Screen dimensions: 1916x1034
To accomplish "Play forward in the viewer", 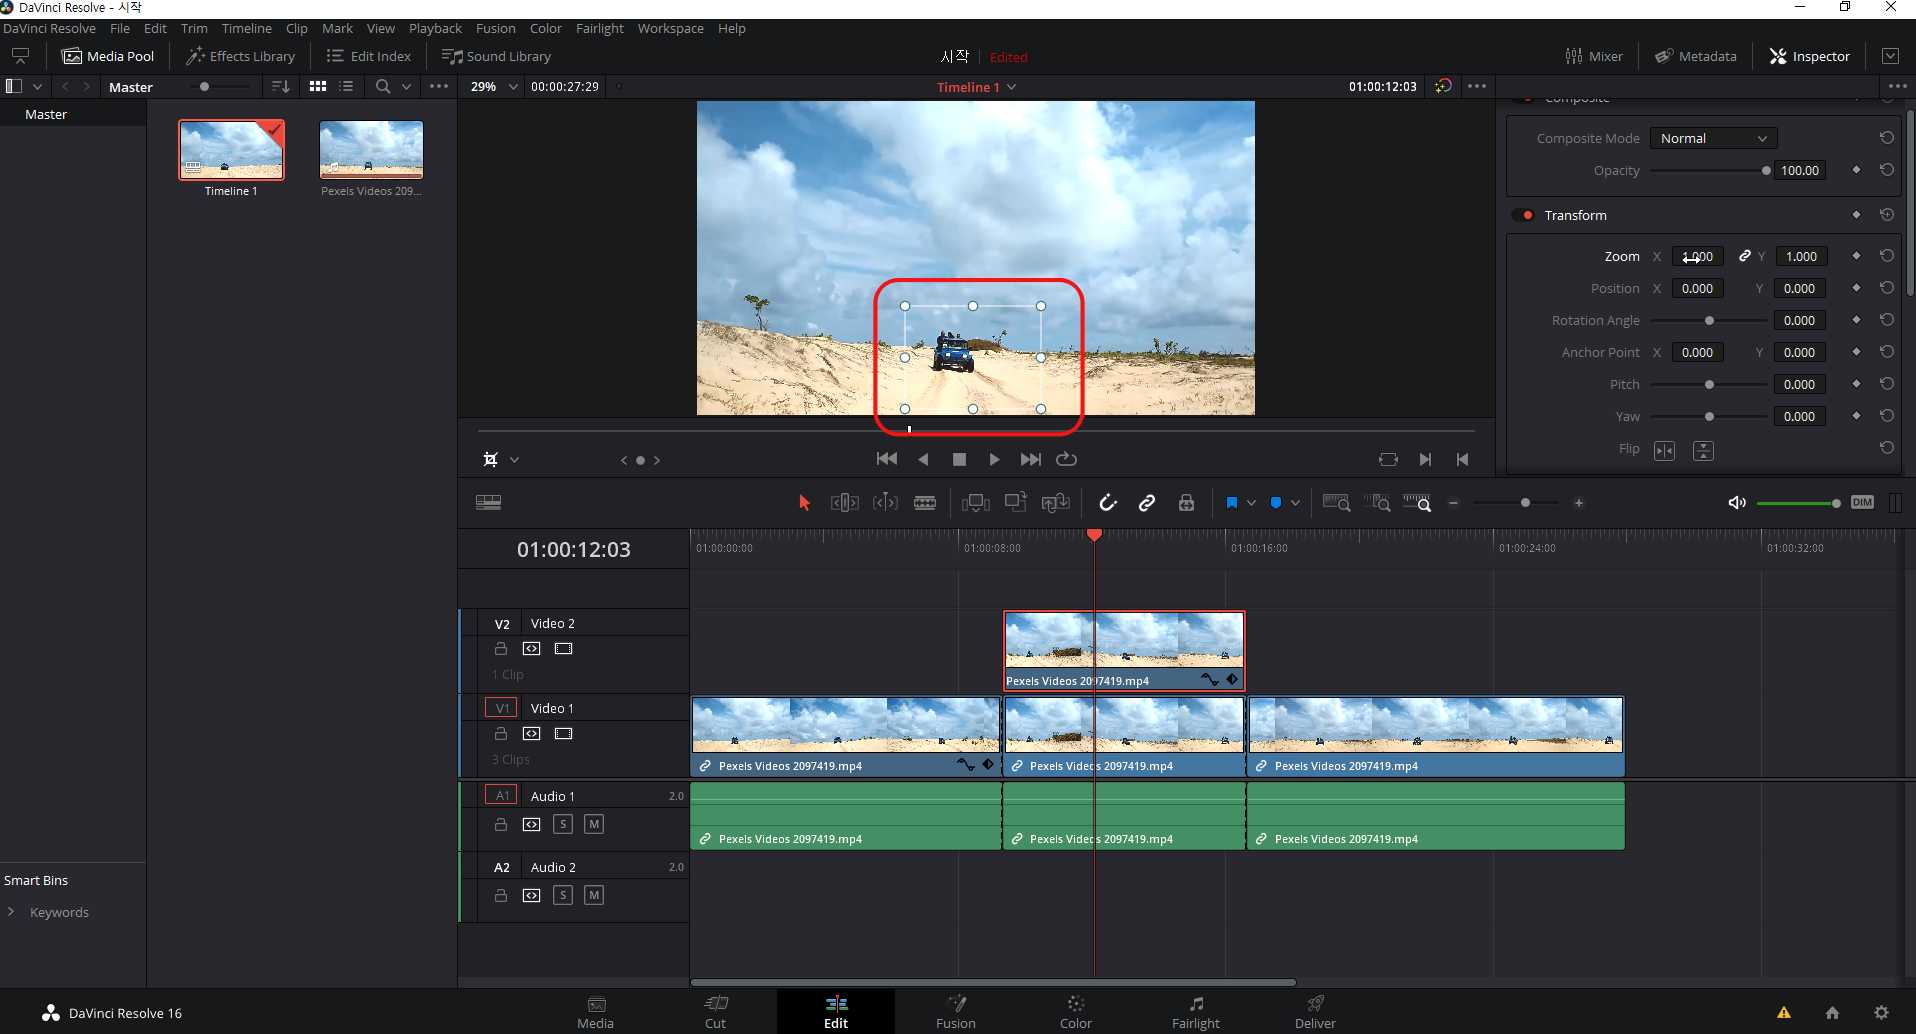I will [x=994, y=460].
